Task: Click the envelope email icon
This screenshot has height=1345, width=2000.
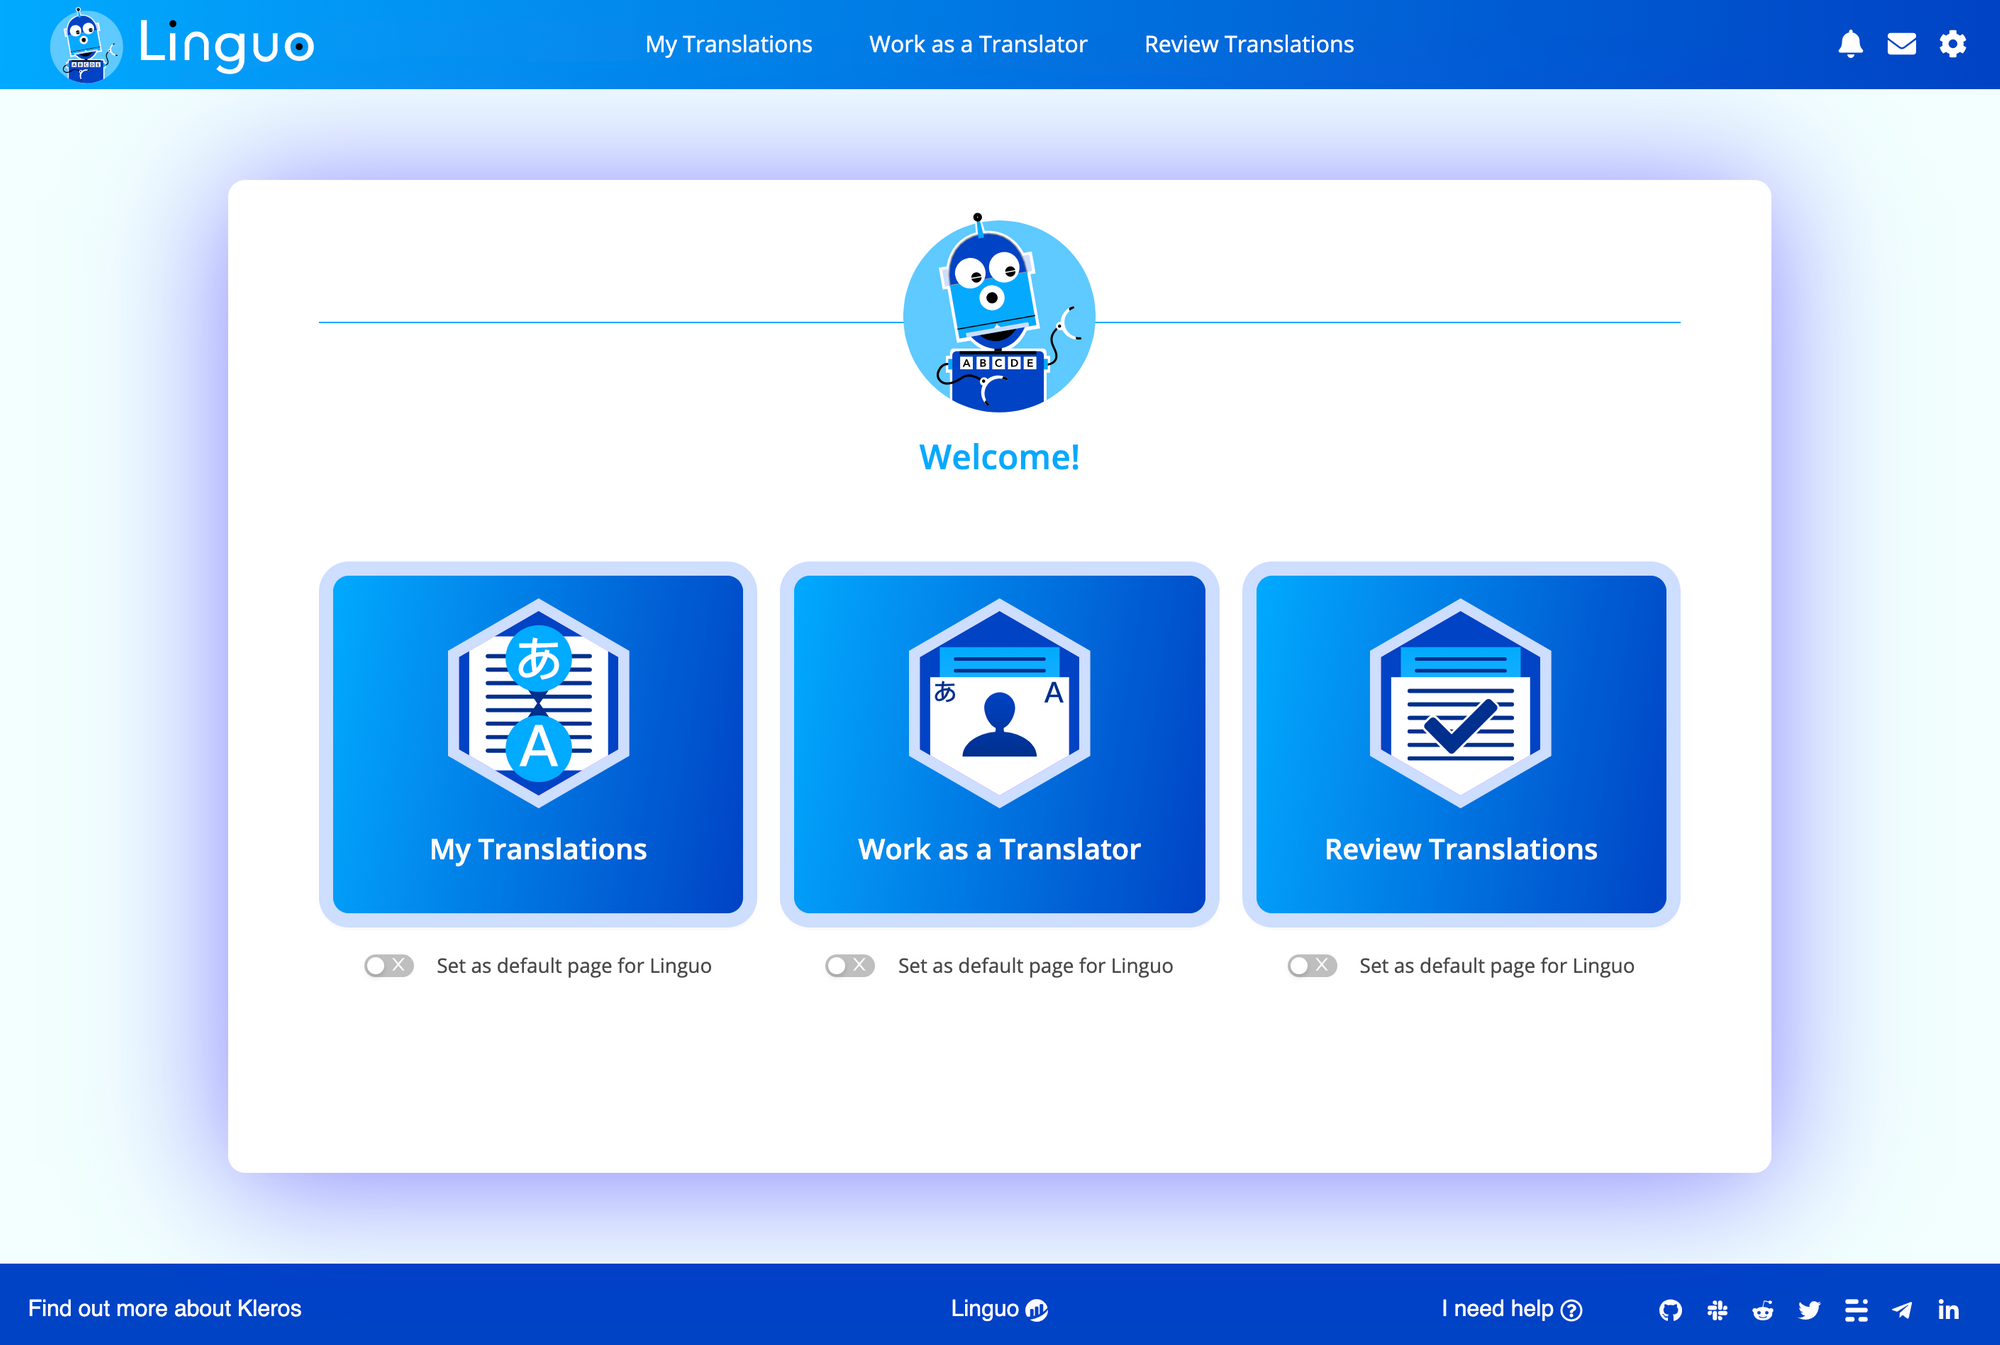Action: 1901,44
